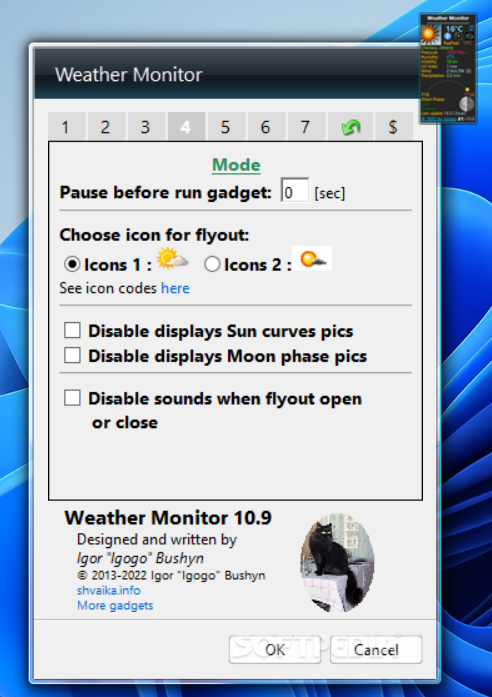Enable Disable displays Sun curves pics

point(72,330)
